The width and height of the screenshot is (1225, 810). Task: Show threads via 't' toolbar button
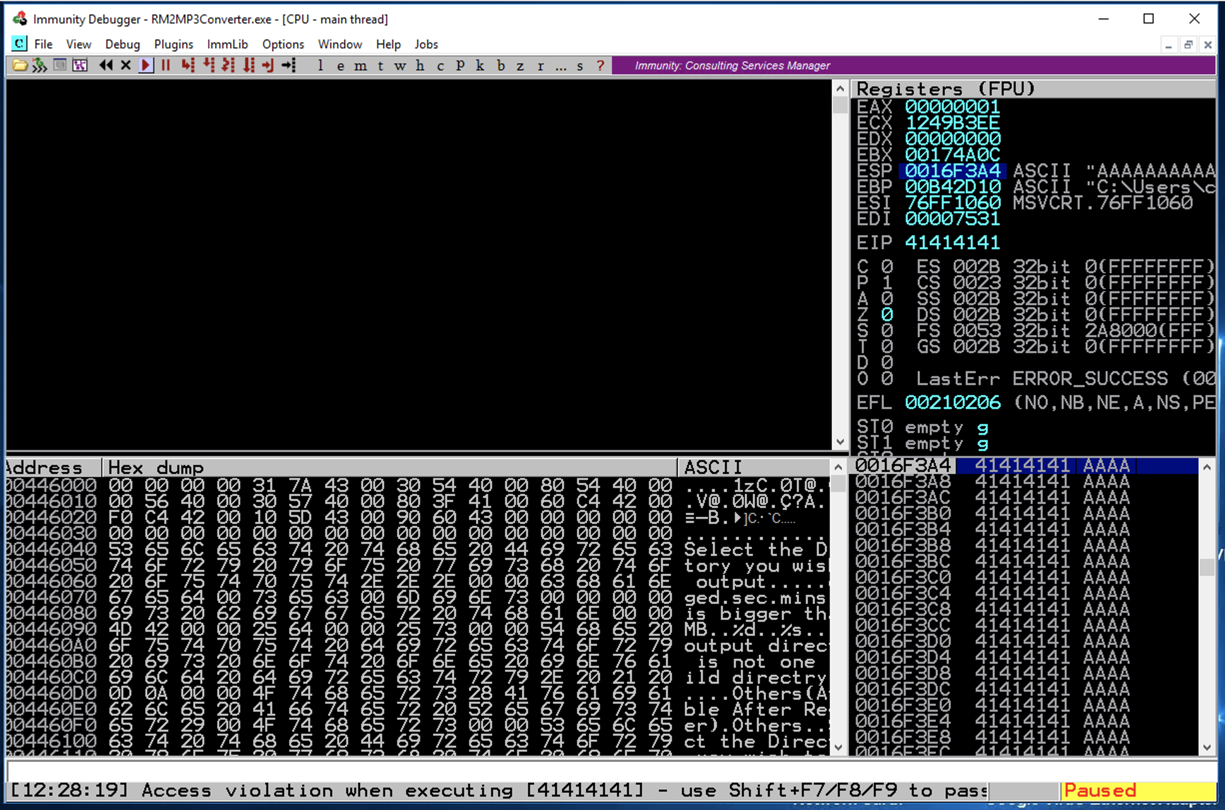point(380,65)
